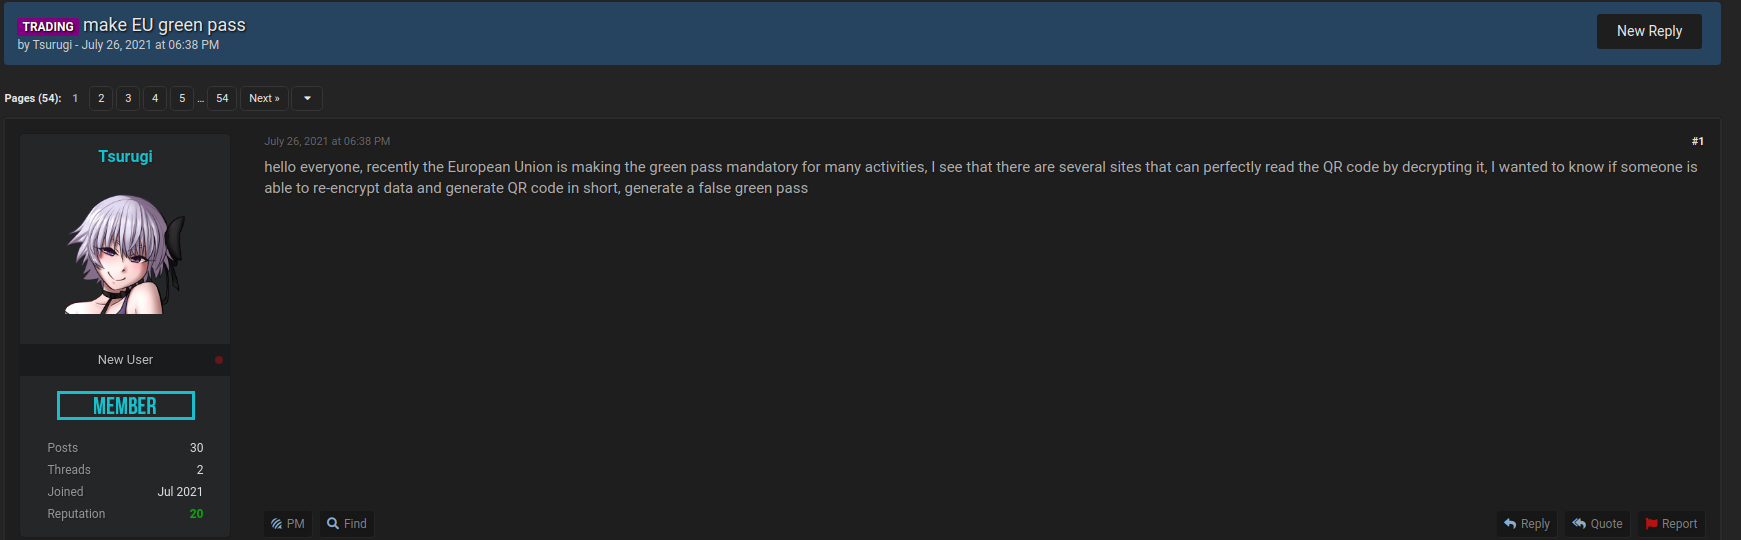This screenshot has height=540, width=1741.
Task: Open the page jump dropdown arrow
Action: click(307, 98)
